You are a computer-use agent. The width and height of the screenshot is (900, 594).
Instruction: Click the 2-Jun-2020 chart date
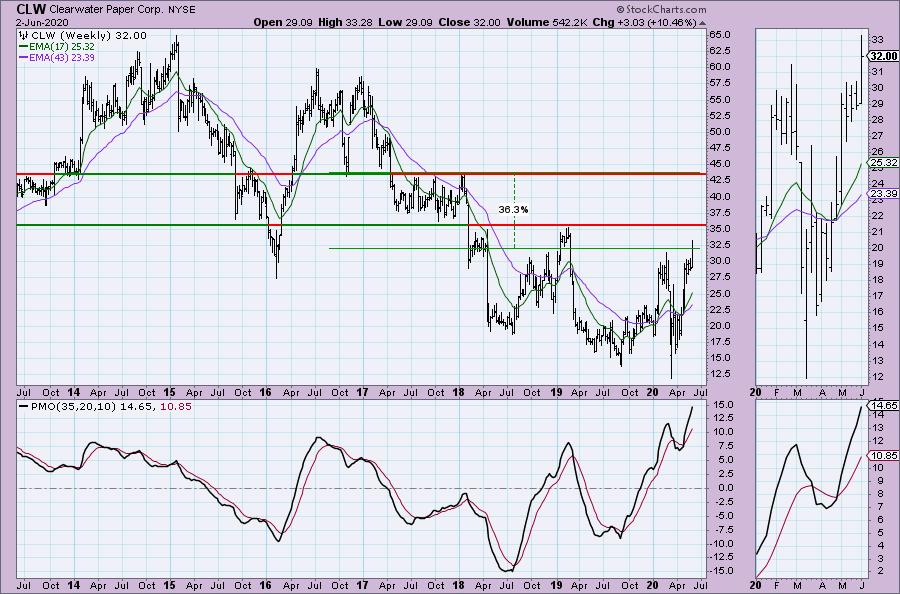pyautogui.click(x=42, y=22)
